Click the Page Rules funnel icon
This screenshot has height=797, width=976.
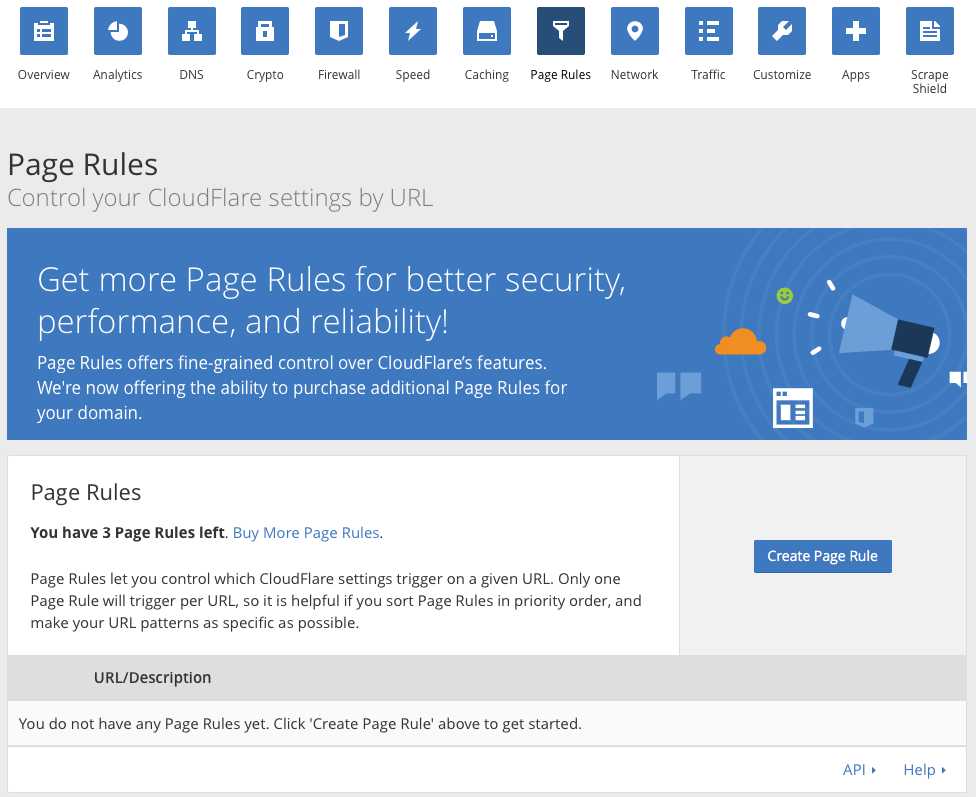561,31
